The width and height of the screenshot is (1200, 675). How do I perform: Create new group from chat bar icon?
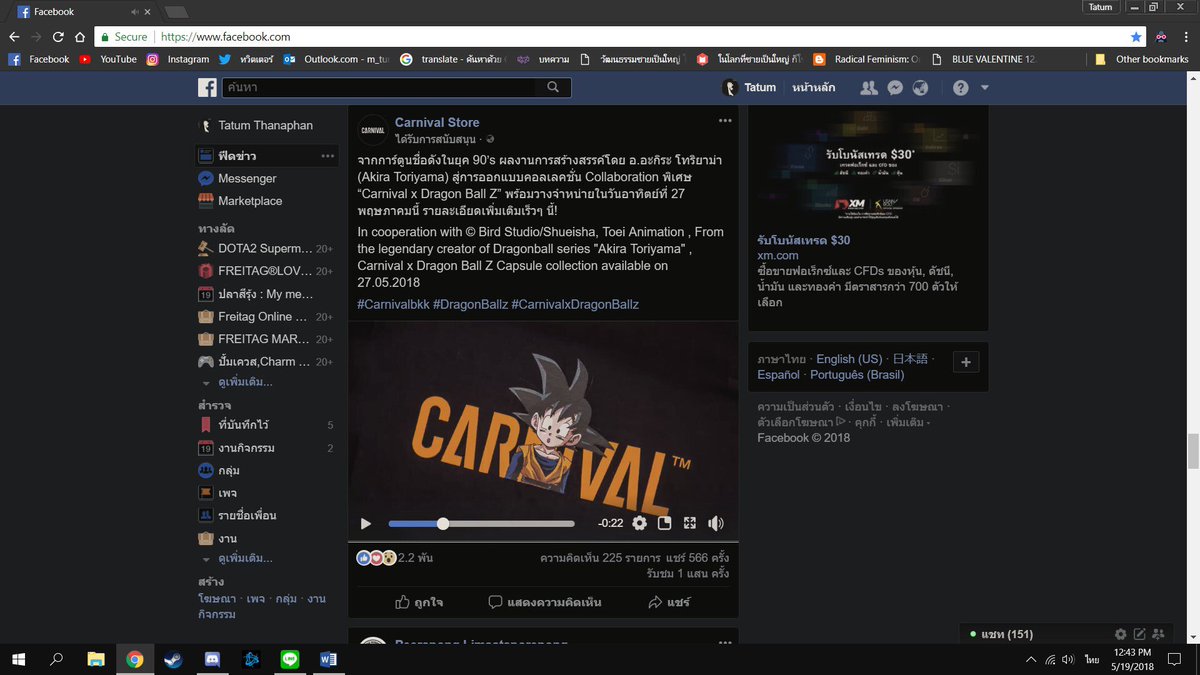coord(1159,634)
